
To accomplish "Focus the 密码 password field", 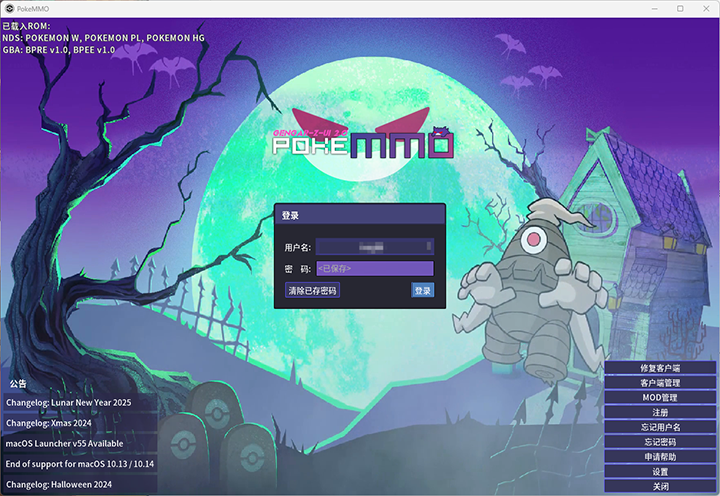I will point(375,269).
